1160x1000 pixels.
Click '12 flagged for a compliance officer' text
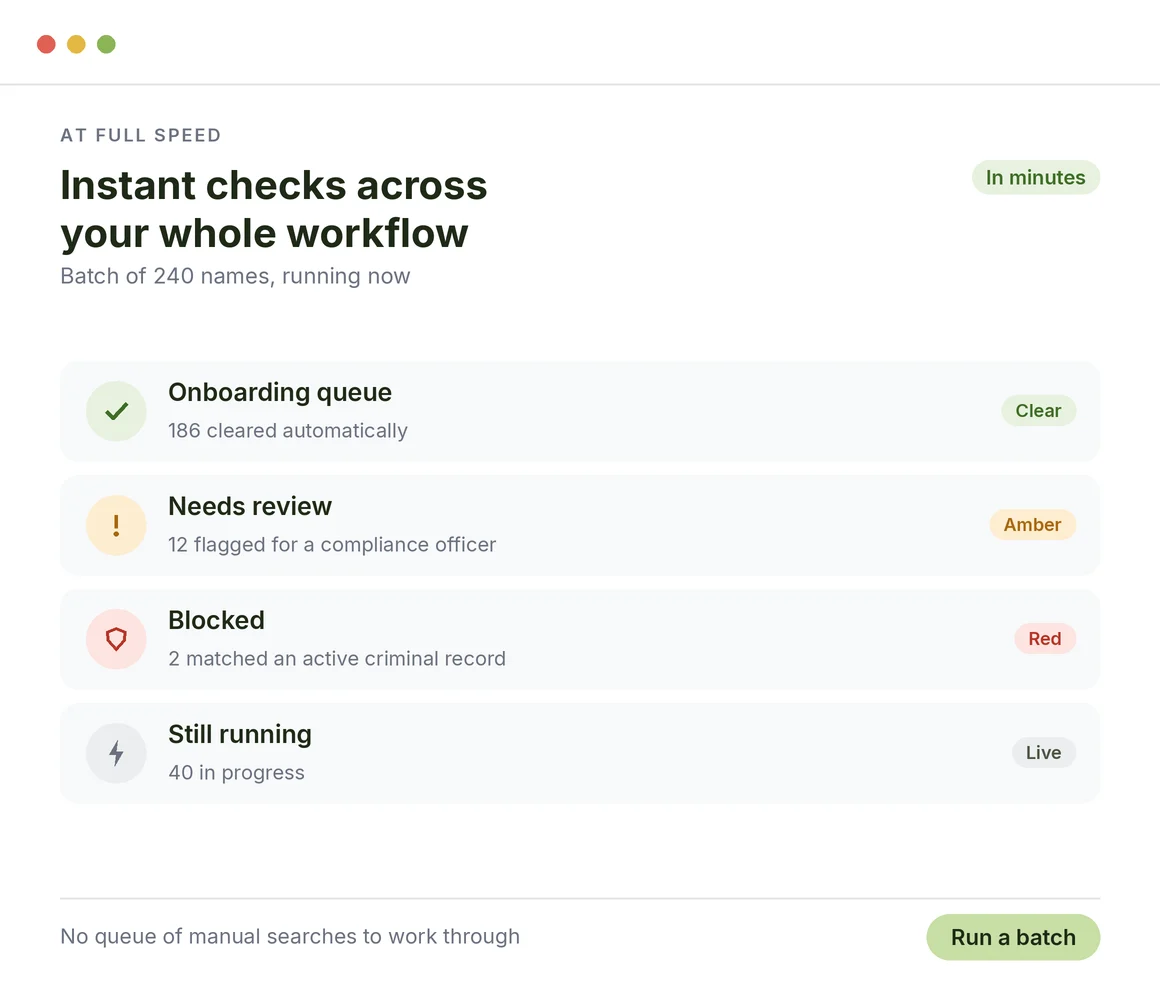pos(332,544)
